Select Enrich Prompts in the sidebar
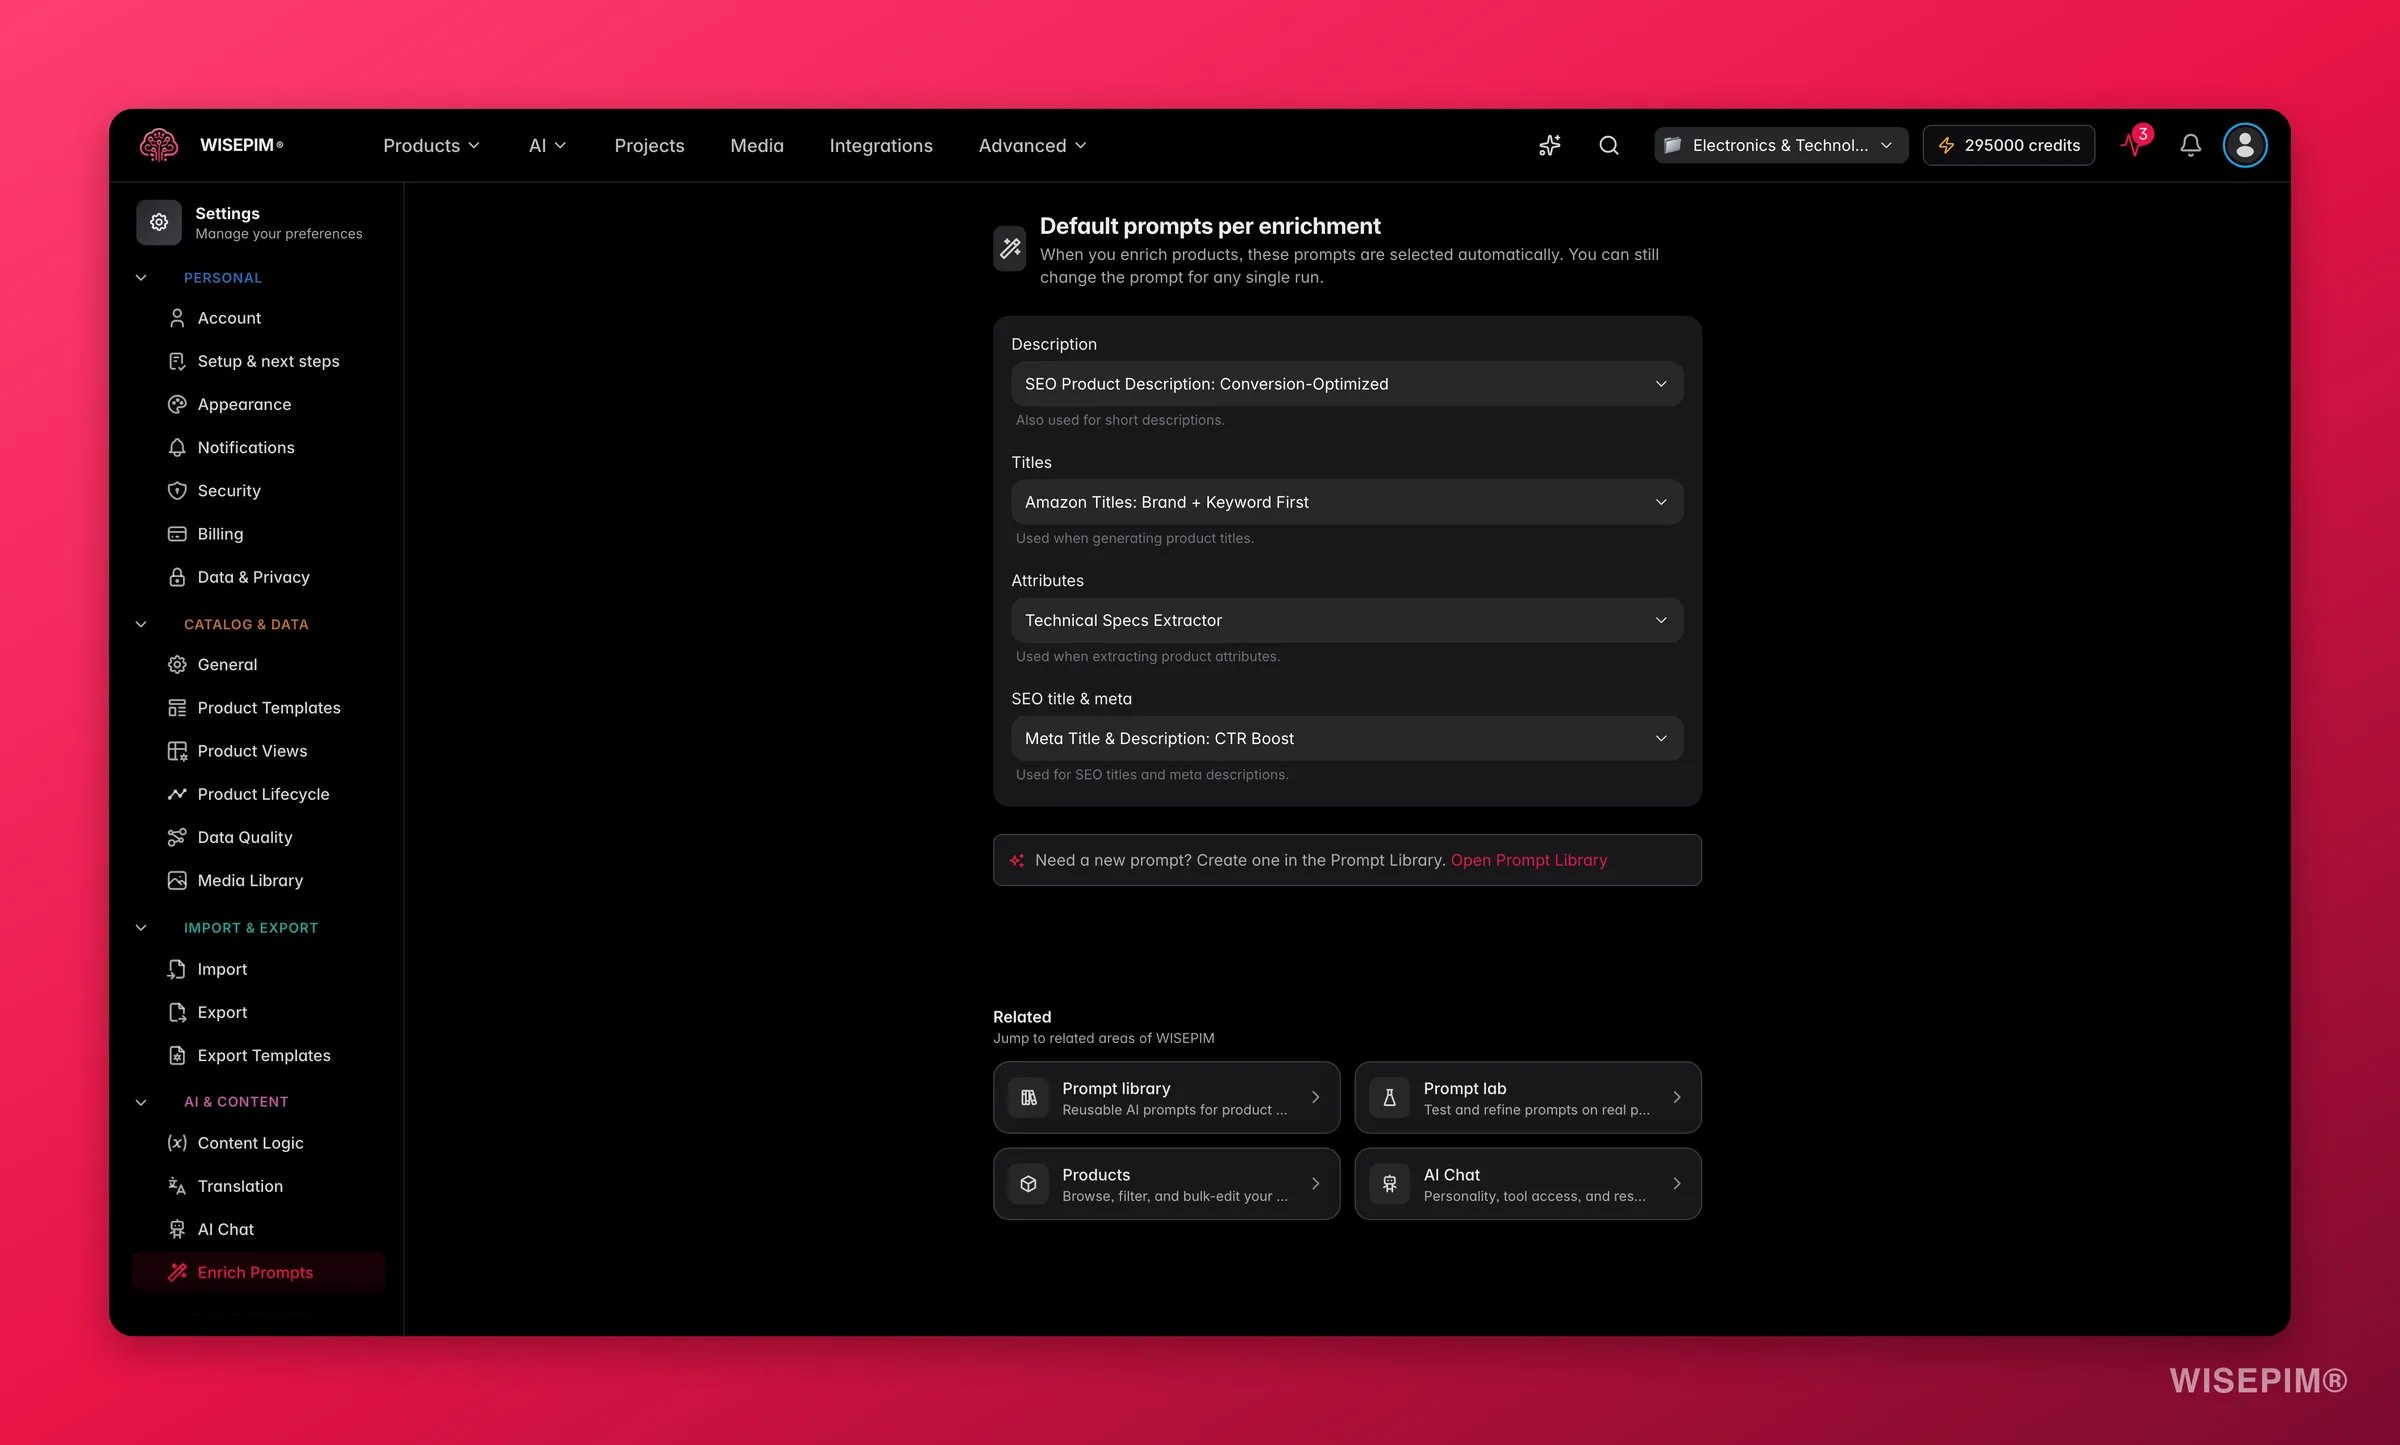This screenshot has height=1445, width=2400. [258, 1272]
